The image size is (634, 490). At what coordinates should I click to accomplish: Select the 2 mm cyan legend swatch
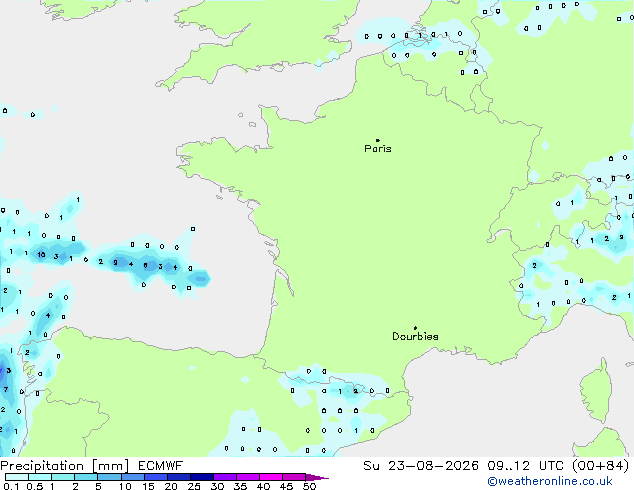86,477
